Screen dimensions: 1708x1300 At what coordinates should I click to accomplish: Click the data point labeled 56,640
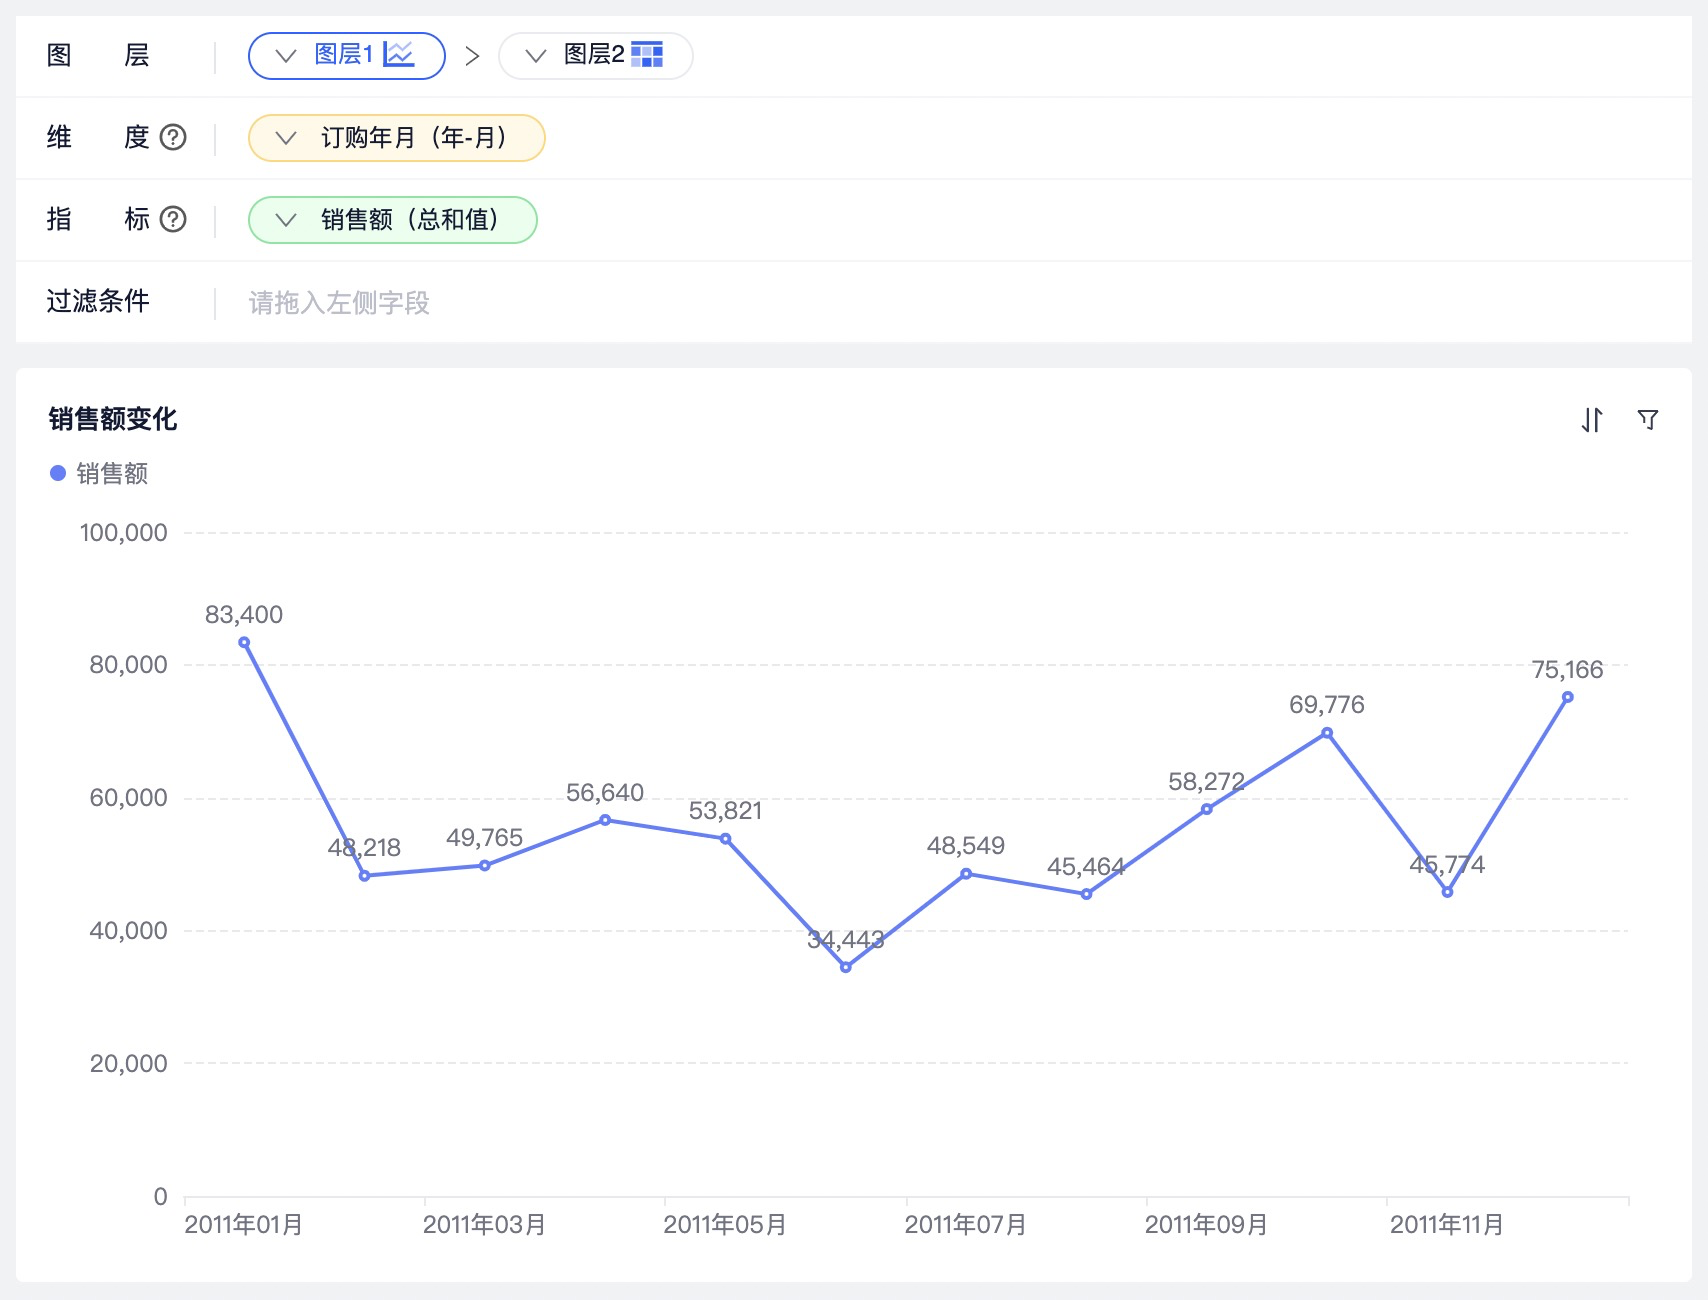coord(605,820)
